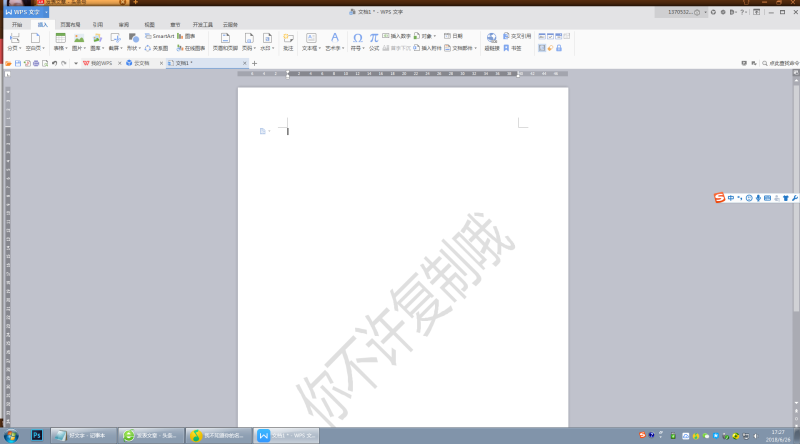
Task: Switch to the 引用 ribbon tab
Action: click(98, 24)
